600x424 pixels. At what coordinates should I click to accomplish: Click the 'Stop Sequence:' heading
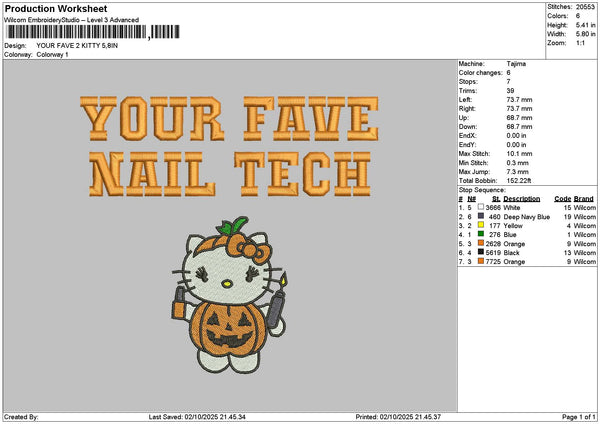pyautogui.click(x=482, y=190)
